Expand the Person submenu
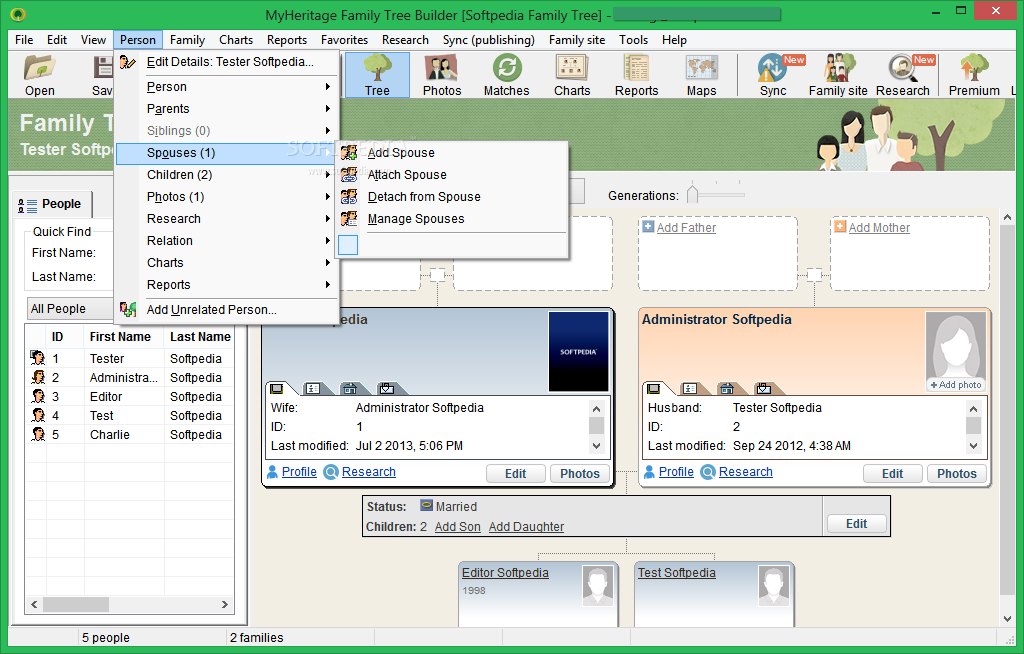The image size is (1024, 654). tap(227, 87)
